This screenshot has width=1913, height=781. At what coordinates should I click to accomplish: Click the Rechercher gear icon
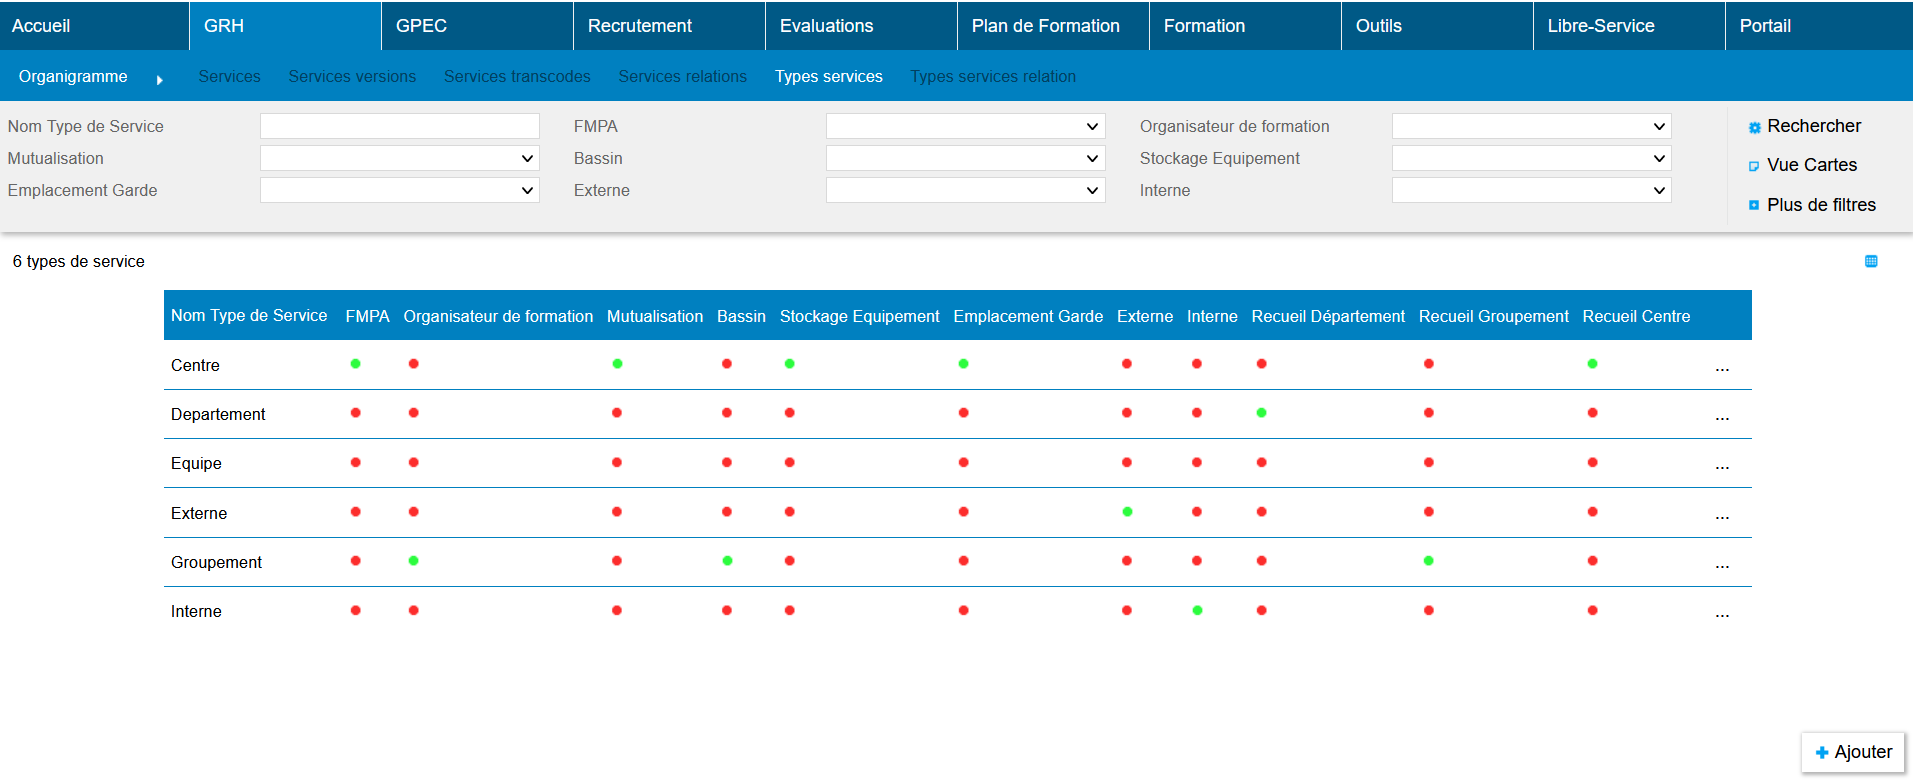click(1754, 128)
